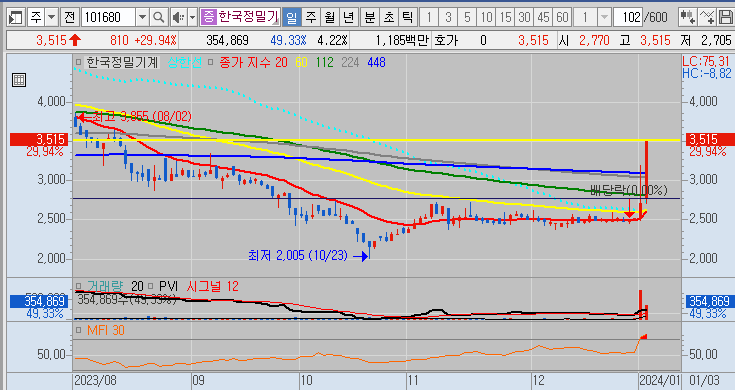Click the candlestick chart type icon
Image resolution: width=735 pixels, height=390 pixels.
coord(688,18)
